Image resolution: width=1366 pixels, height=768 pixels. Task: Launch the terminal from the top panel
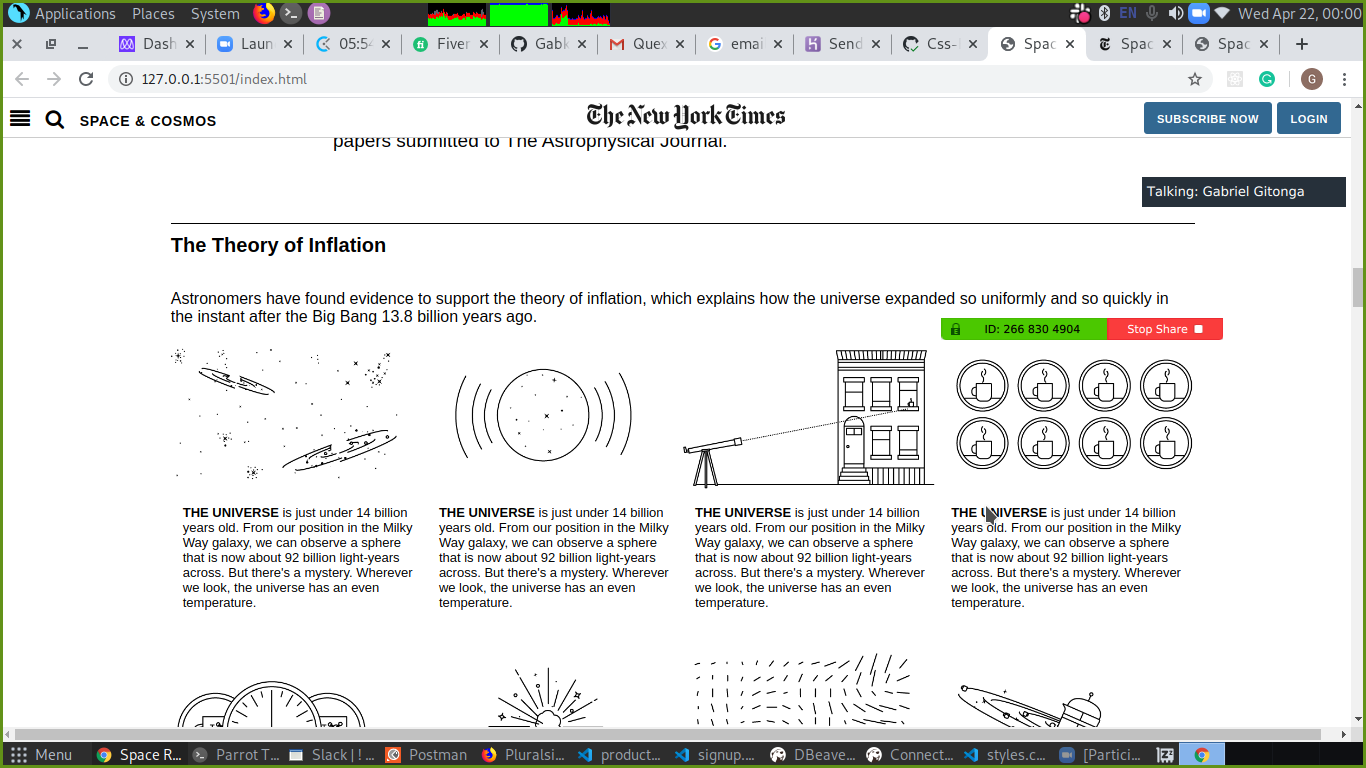[290, 13]
